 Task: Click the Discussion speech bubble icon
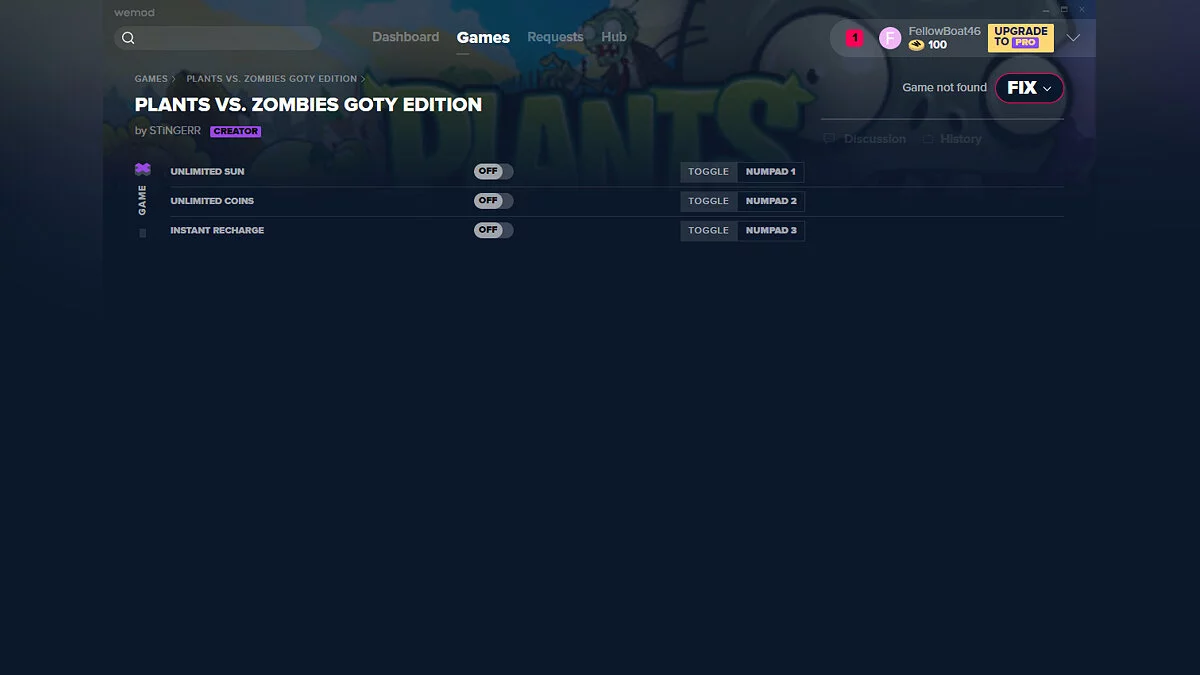tap(829, 139)
